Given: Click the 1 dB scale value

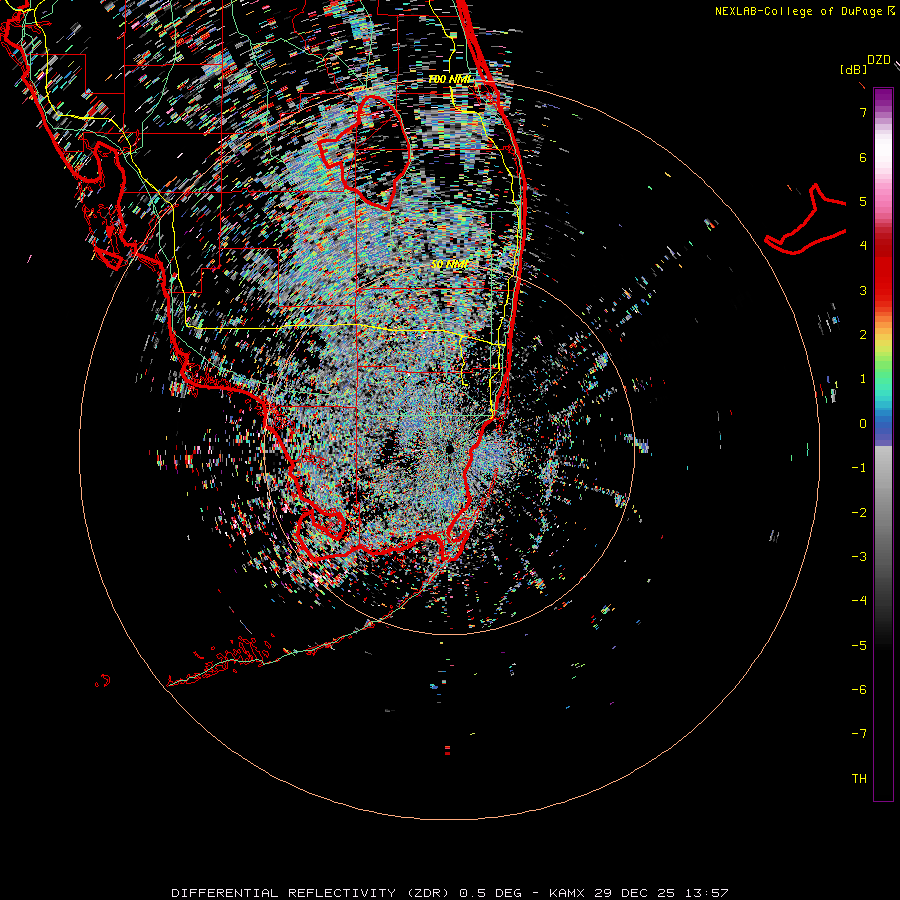Looking at the screenshot, I should (863, 379).
